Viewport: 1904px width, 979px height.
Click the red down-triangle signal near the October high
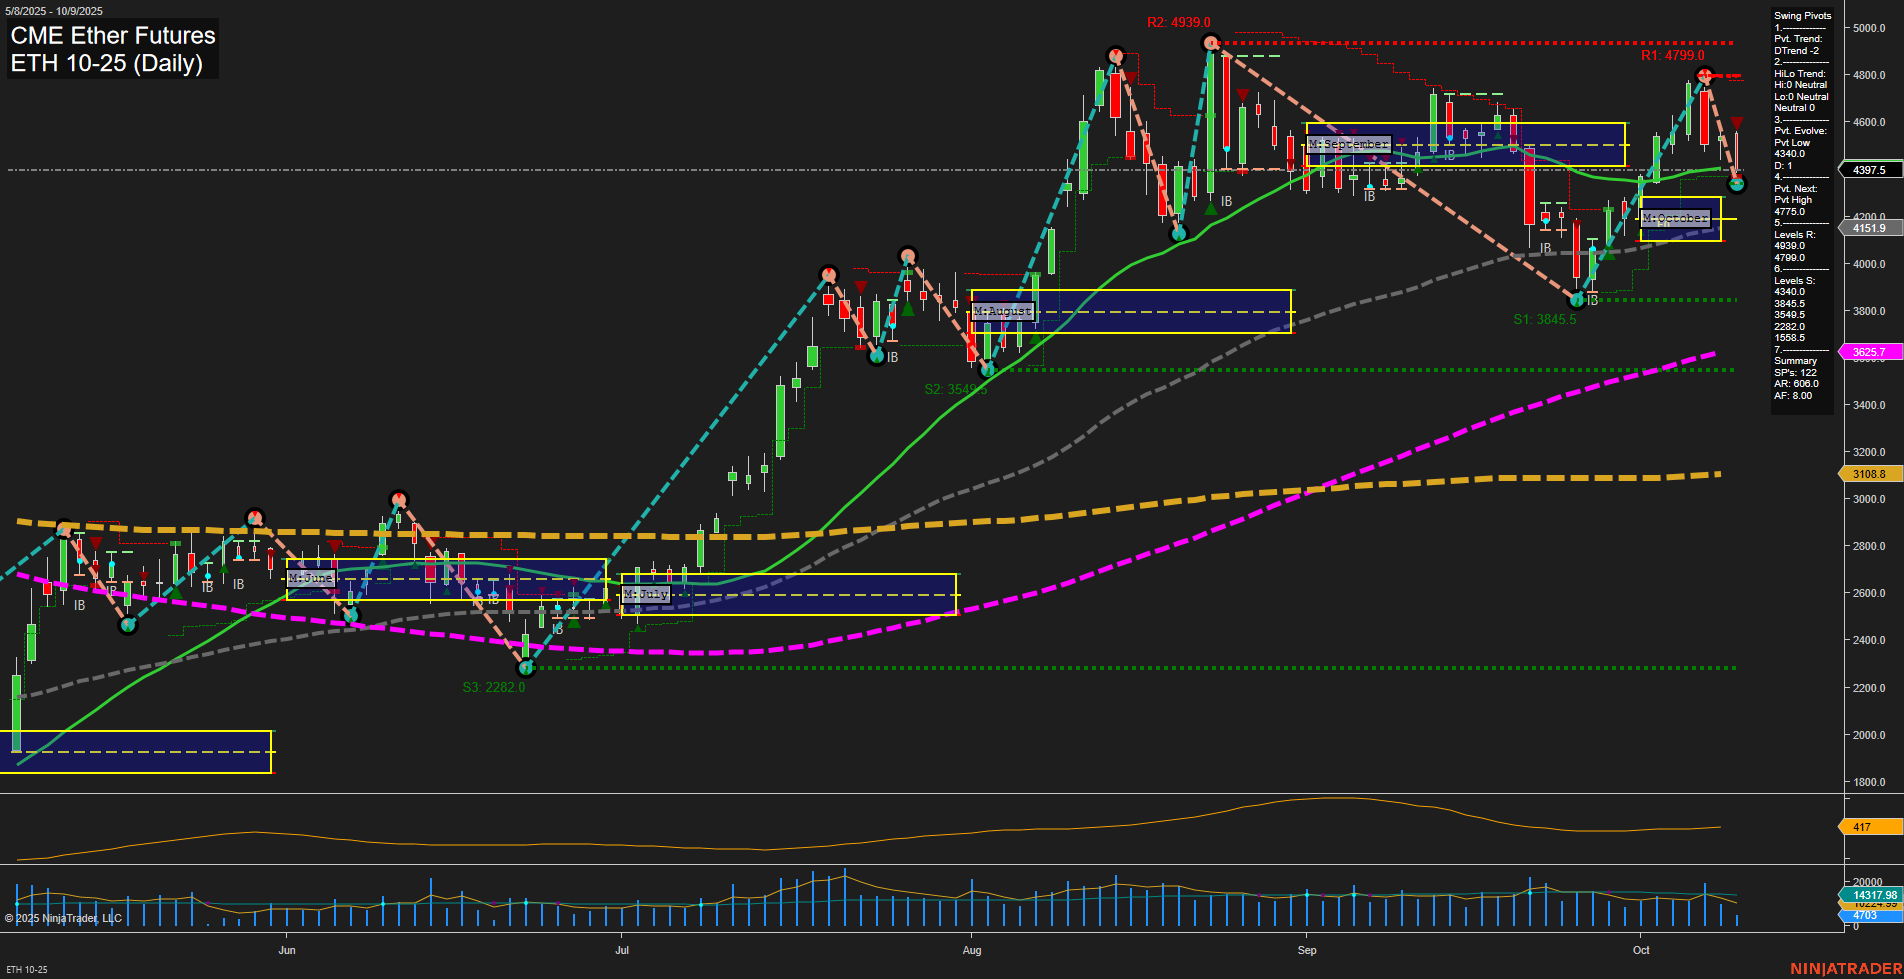[x=1736, y=124]
